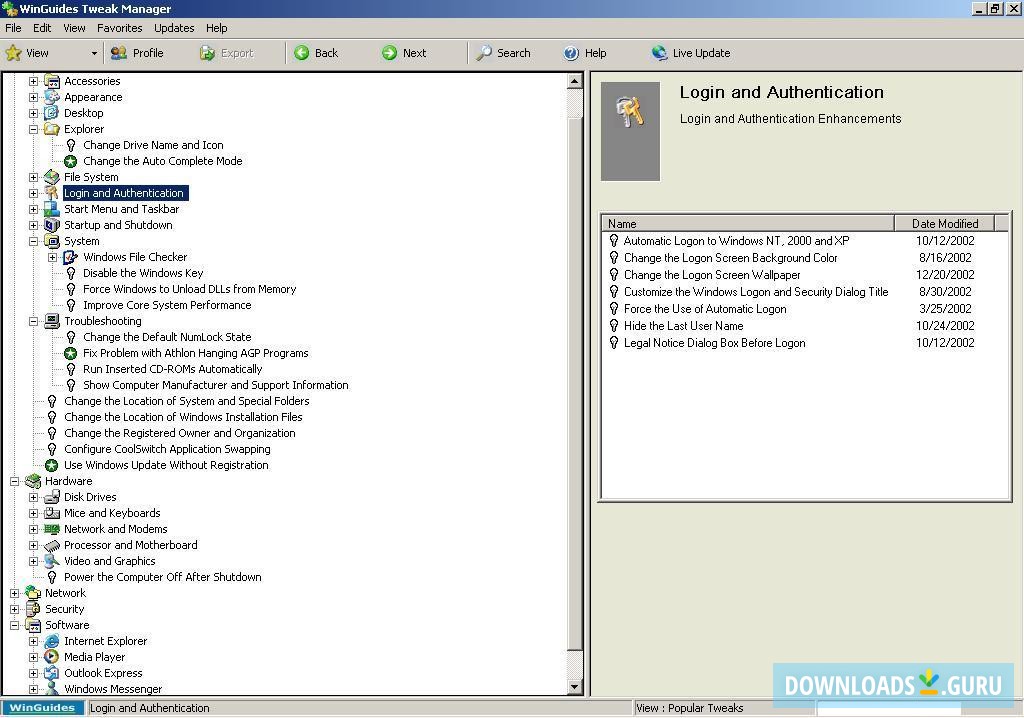Click the WinGuides status bar logo
The width and height of the screenshot is (1024, 718).
click(x=42, y=708)
